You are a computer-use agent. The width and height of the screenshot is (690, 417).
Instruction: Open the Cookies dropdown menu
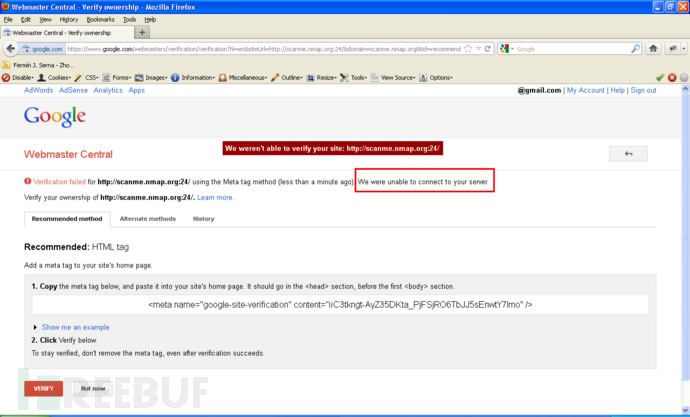pos(55,77)
